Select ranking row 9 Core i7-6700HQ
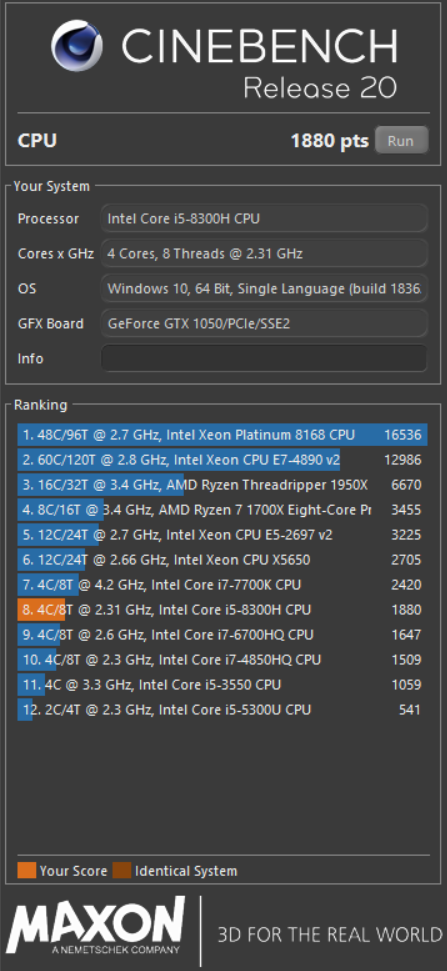Image resolution: width=447 pixels, height=971 pixels. pos(222,635)
